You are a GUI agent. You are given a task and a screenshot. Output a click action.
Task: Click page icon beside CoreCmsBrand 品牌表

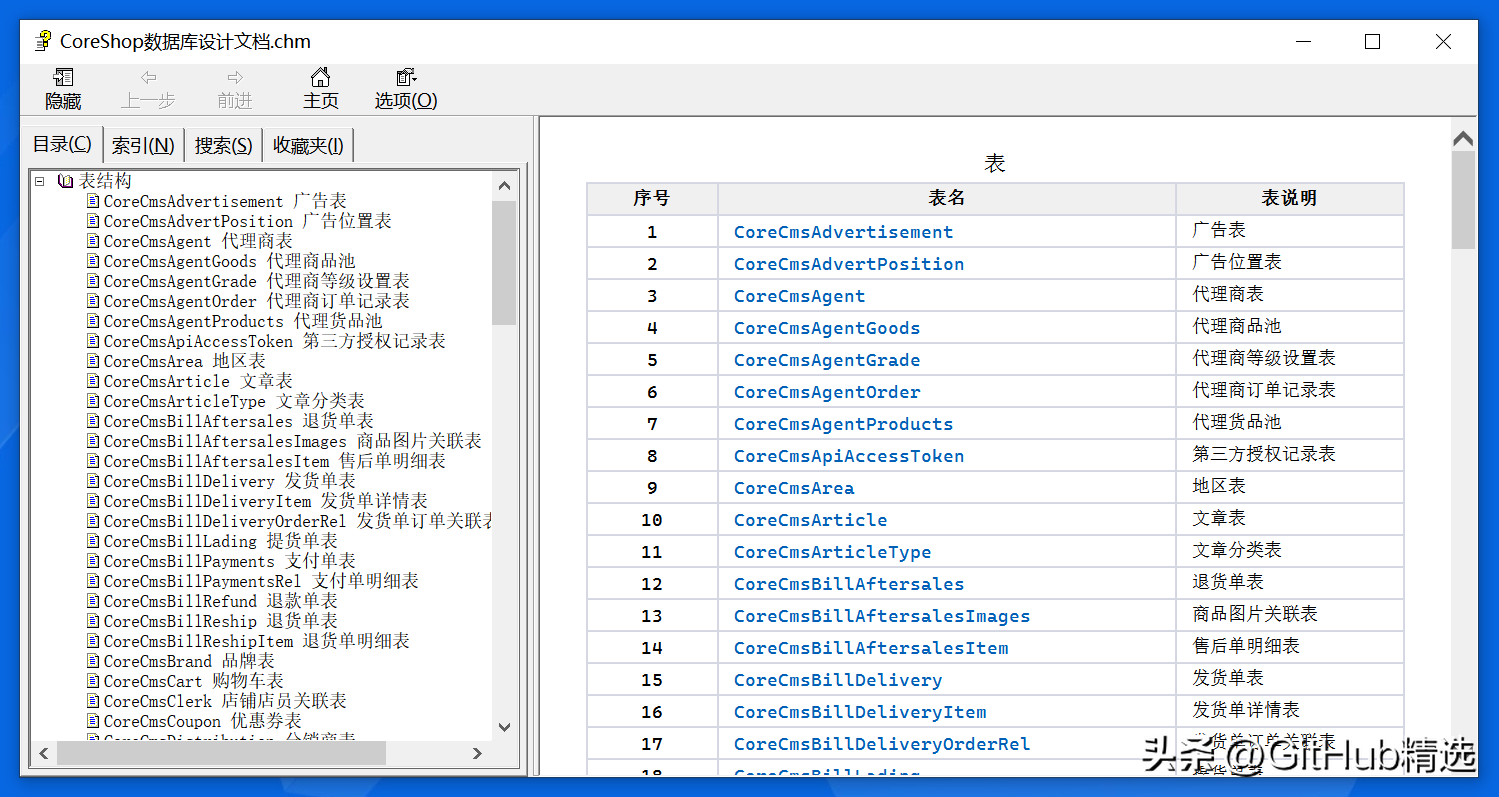[93, 661]
